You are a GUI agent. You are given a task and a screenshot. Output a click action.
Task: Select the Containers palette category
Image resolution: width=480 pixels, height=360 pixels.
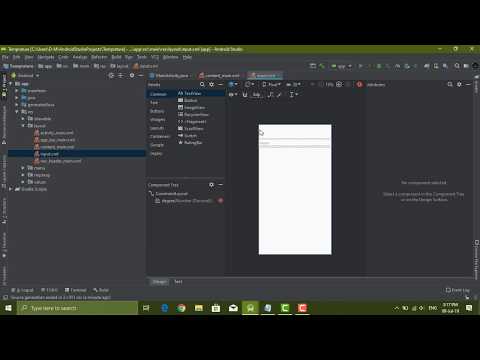click(x=160, y=136)
